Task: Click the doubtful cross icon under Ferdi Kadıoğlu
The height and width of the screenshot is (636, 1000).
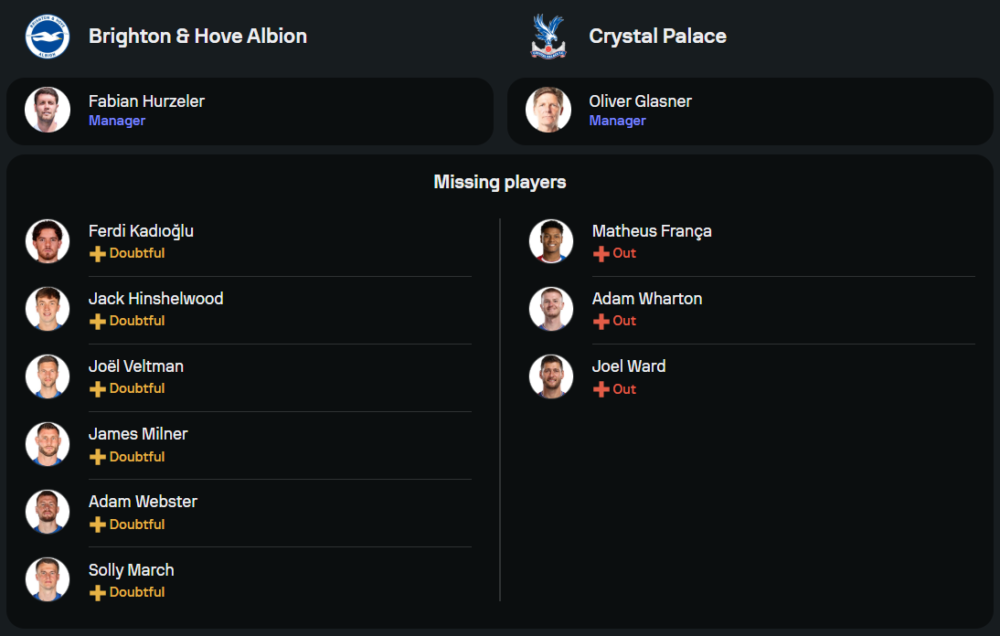Action: tap(97, 254)
